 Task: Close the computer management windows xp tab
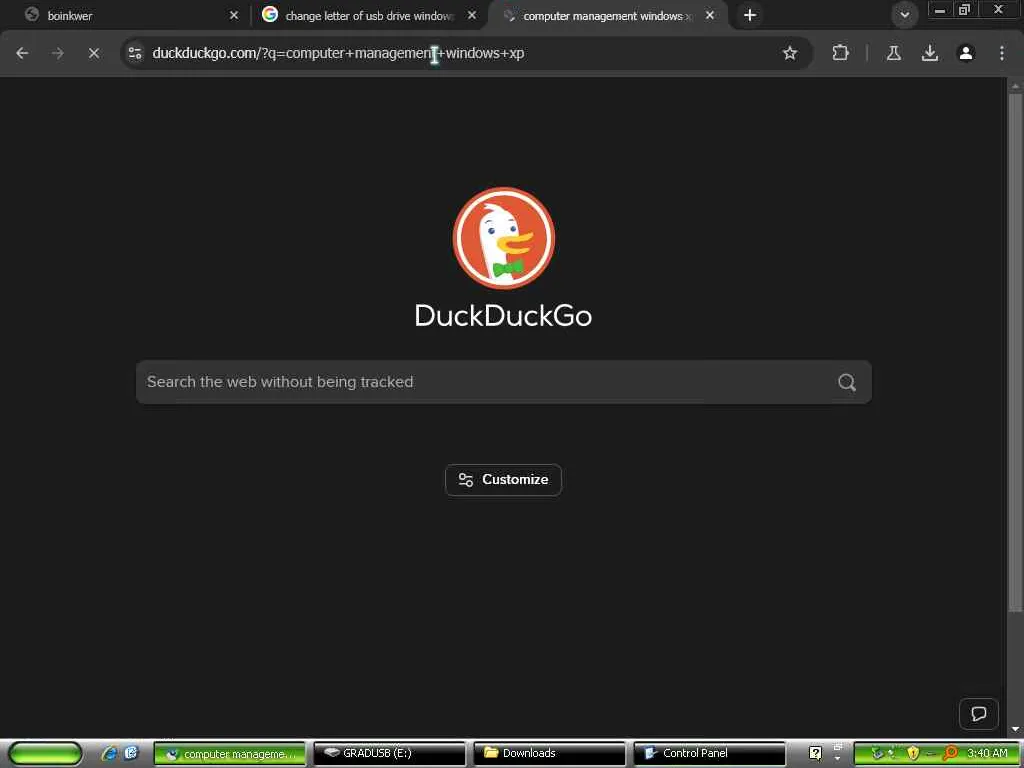point(710,15)
